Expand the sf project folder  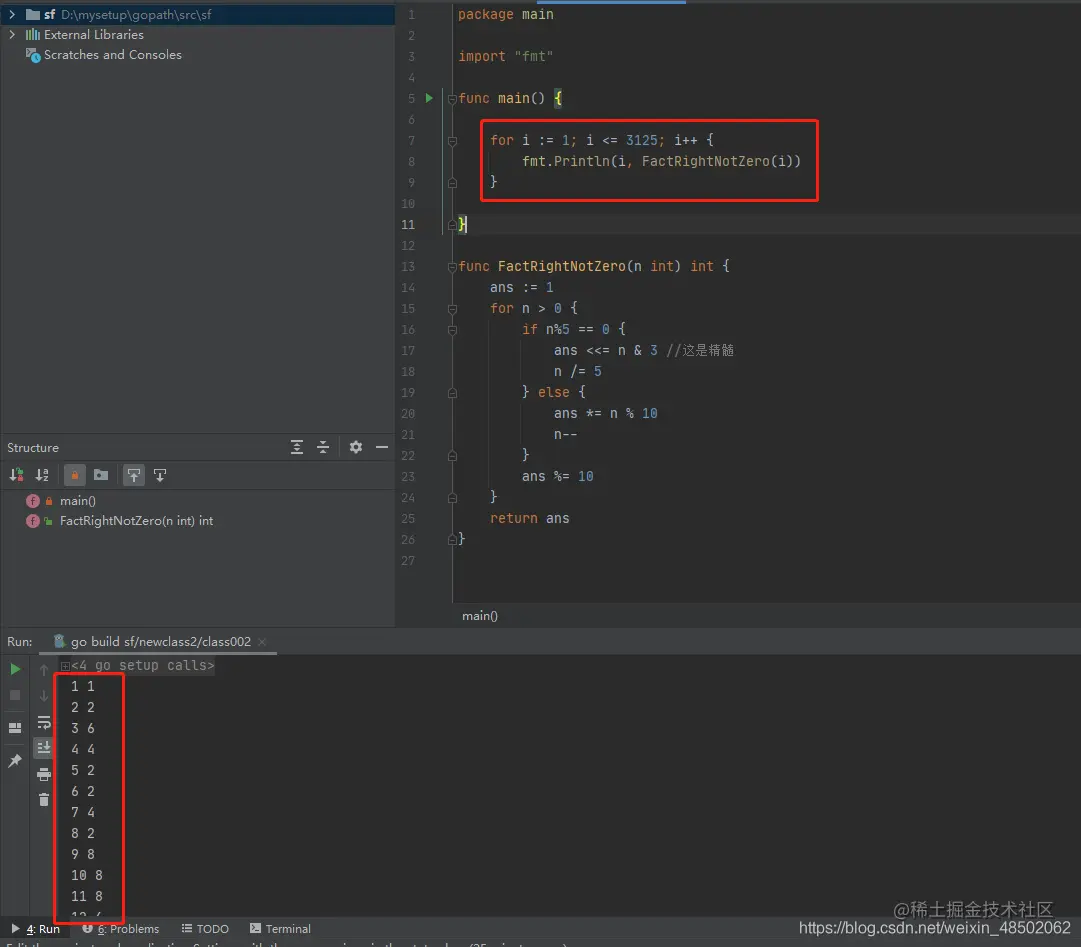[12, 14]
